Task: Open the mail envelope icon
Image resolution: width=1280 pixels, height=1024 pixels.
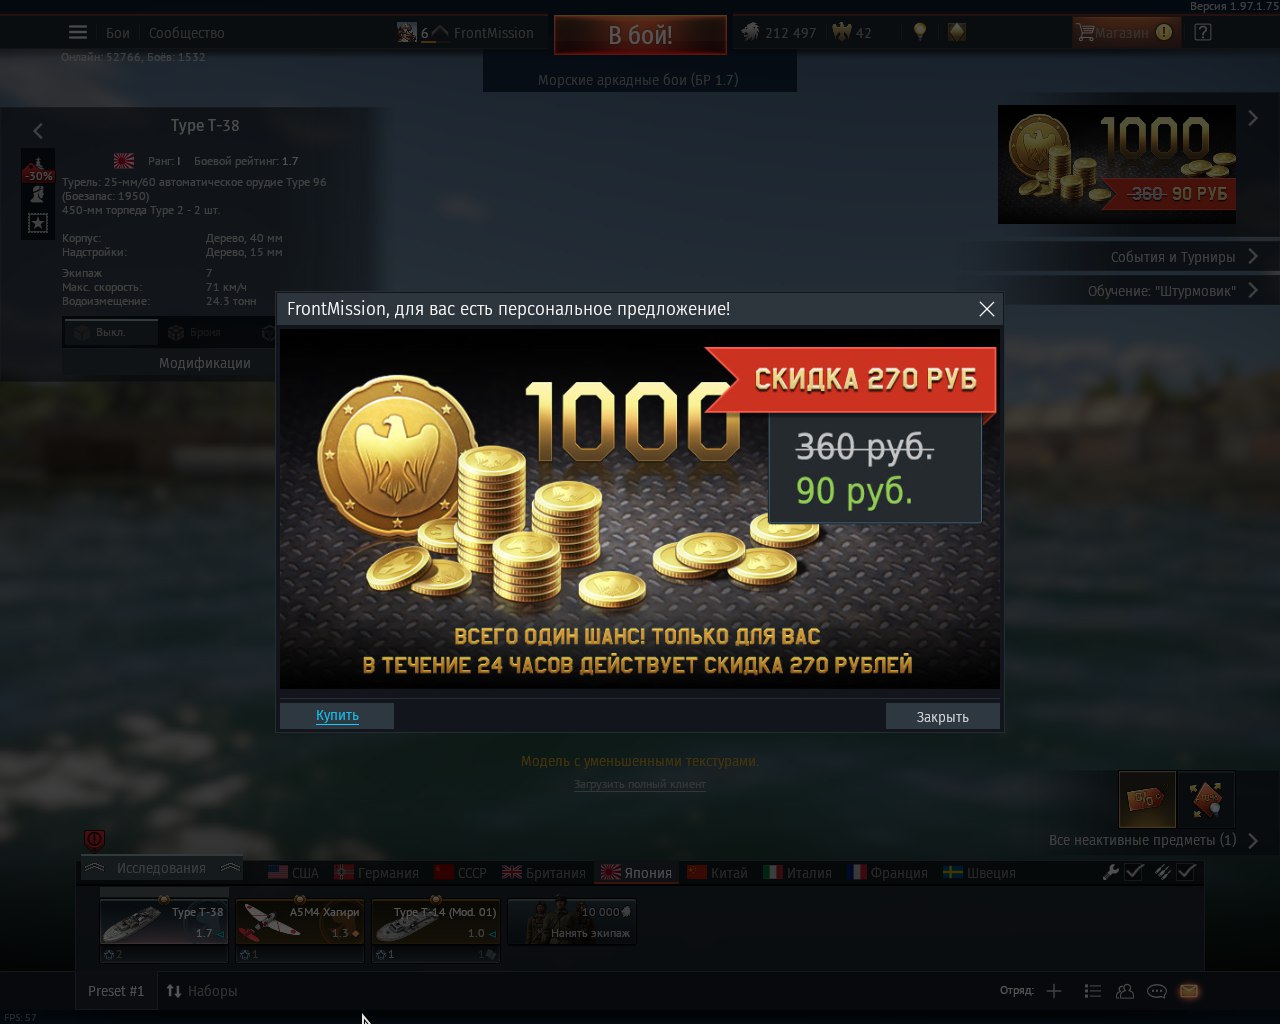Action: pos(1188,991)
